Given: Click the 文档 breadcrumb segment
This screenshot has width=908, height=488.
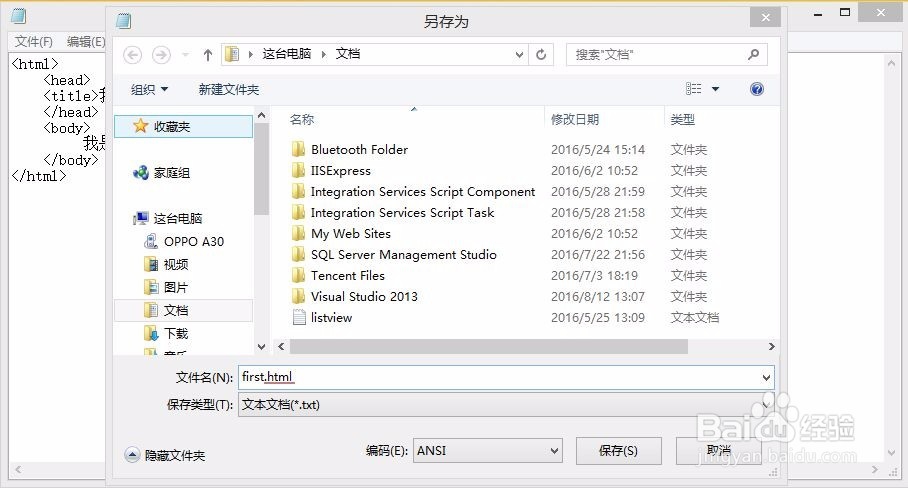Looking at the screenshot, I should coord(348,54).
